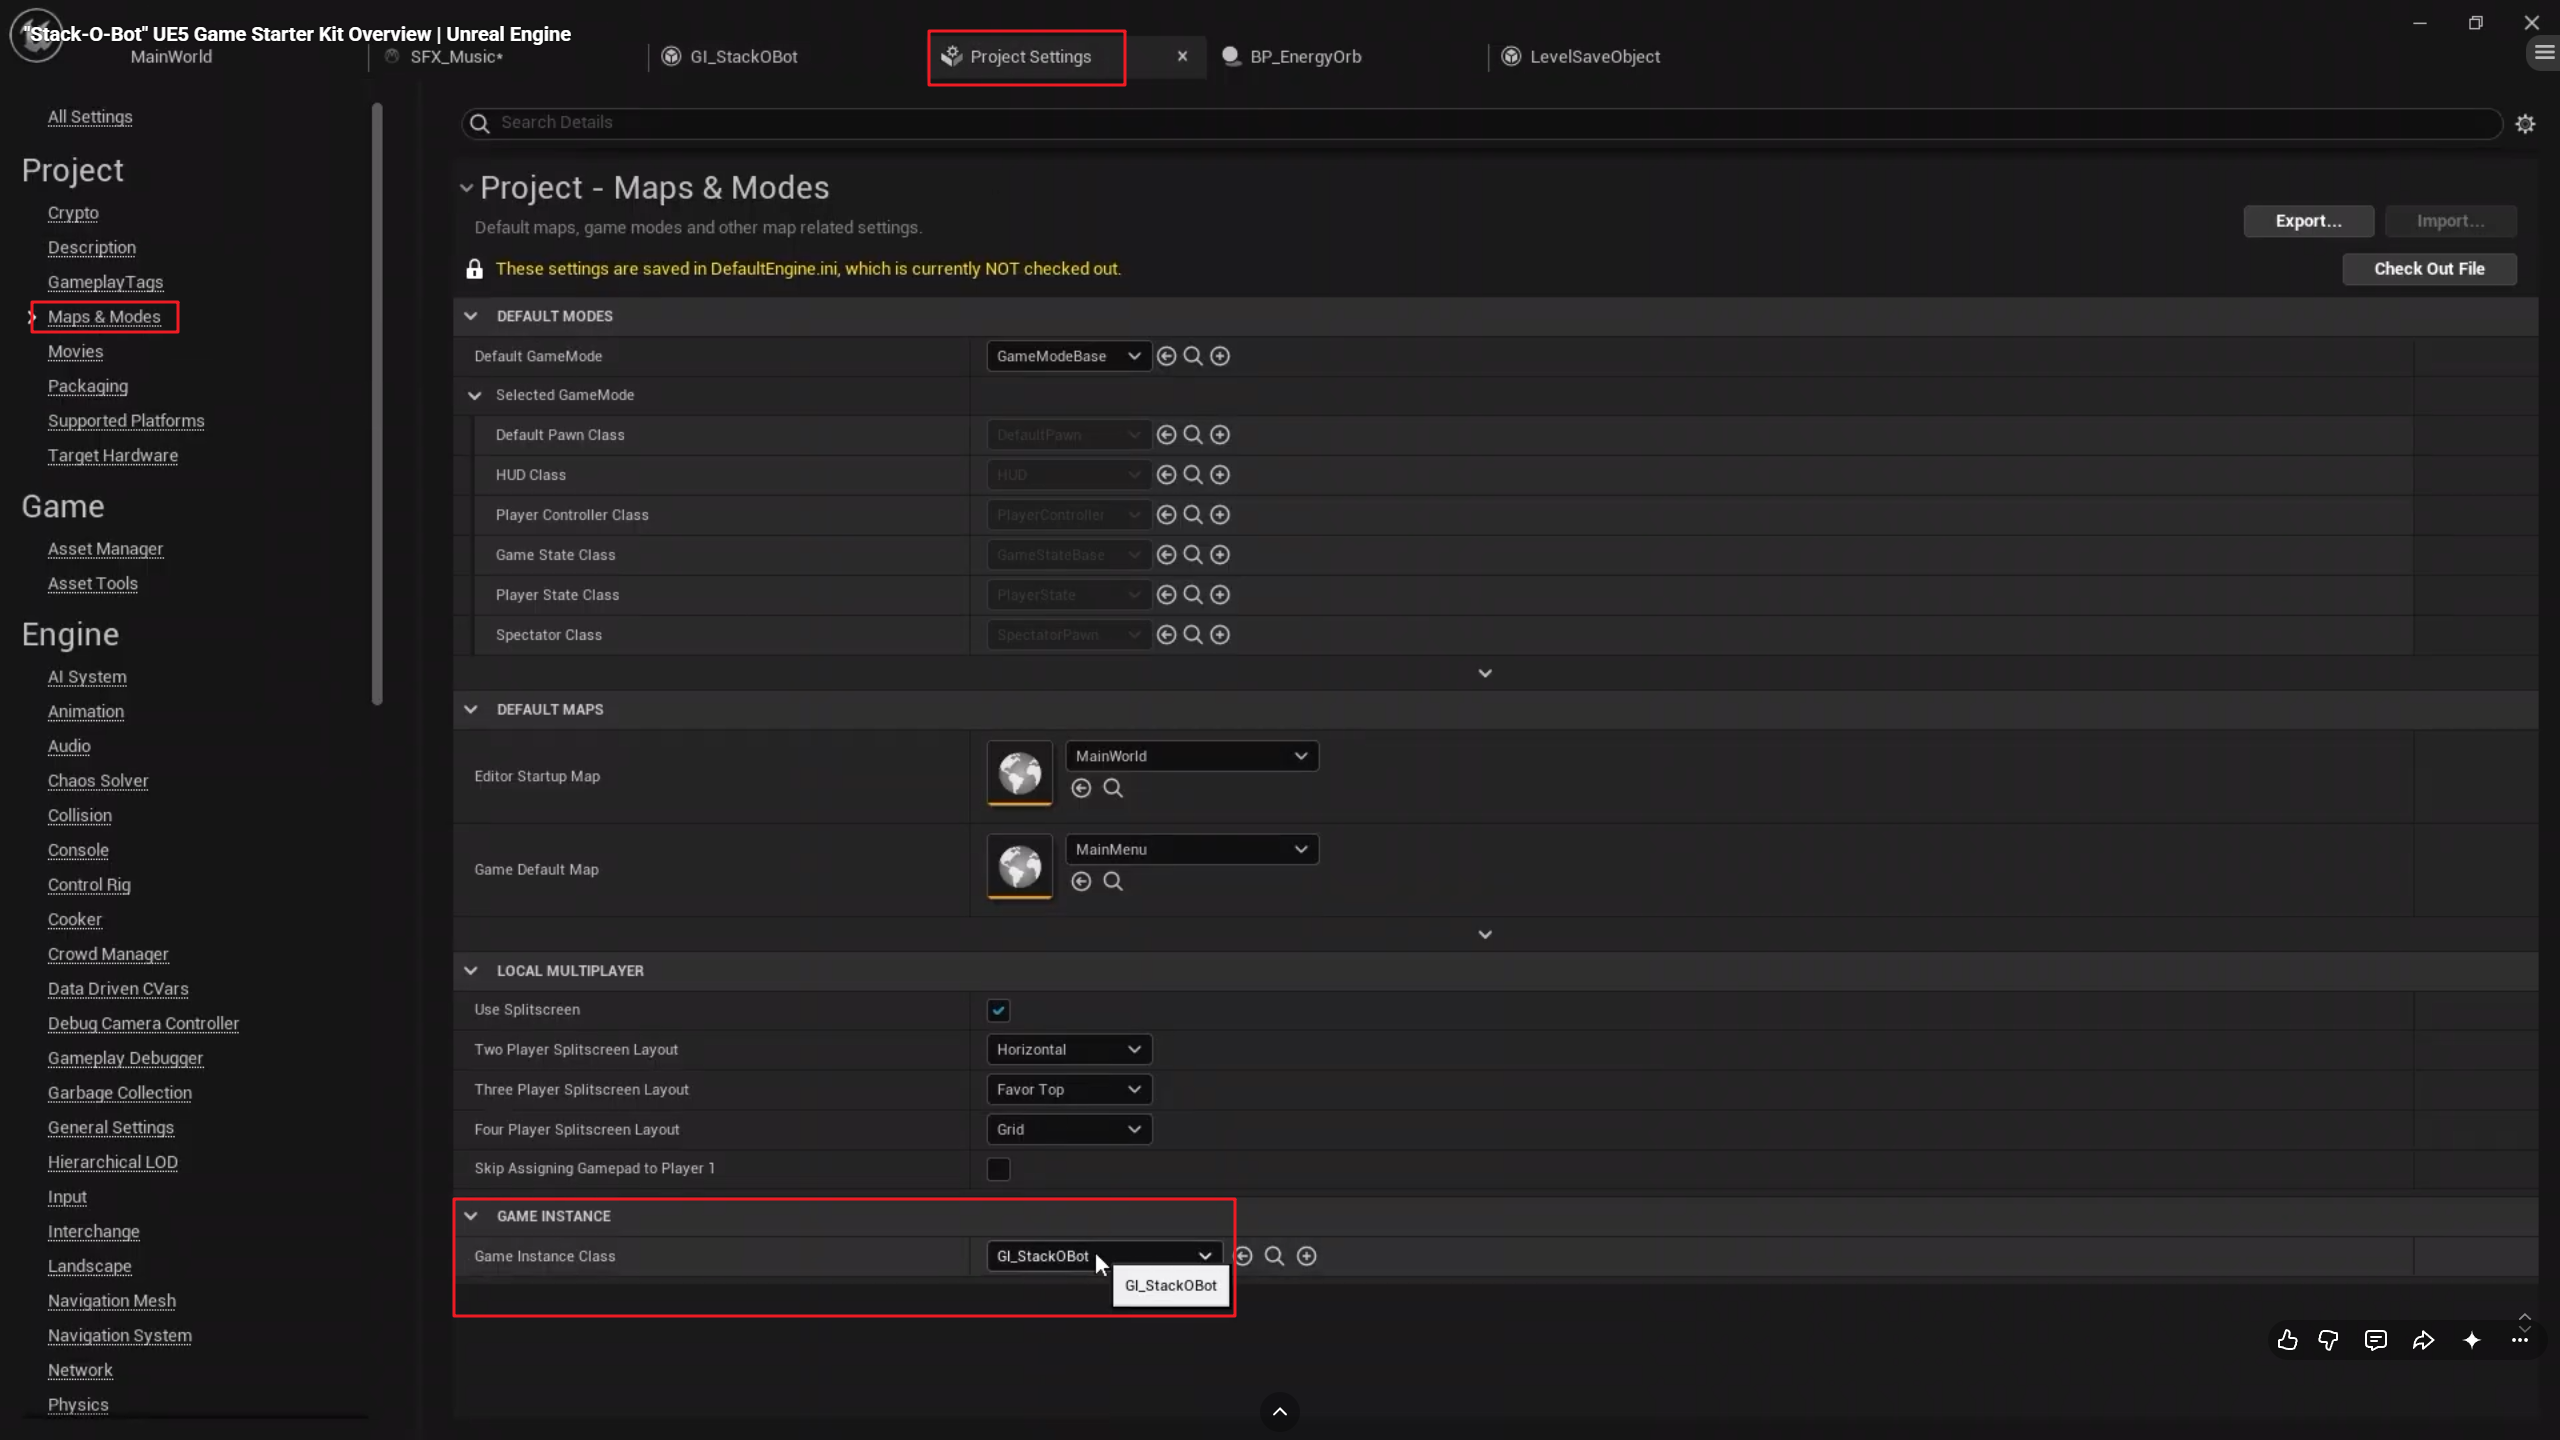Switch to the SFX_Music tab
Viewport: 2560px width, 1440px height.
point(457,57)
